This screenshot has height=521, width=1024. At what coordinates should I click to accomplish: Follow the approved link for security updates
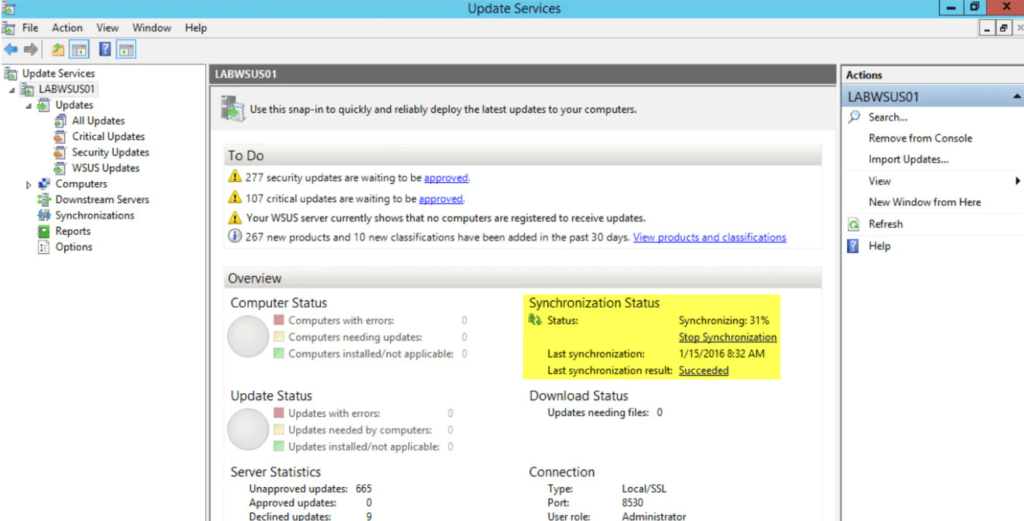pyautogui.click(x=446, y=178)
